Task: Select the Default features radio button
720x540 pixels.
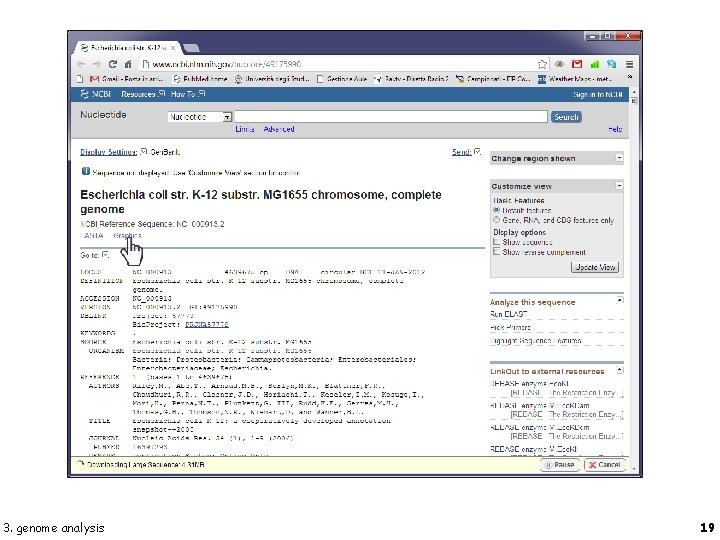Action: [x=496, y=210]
